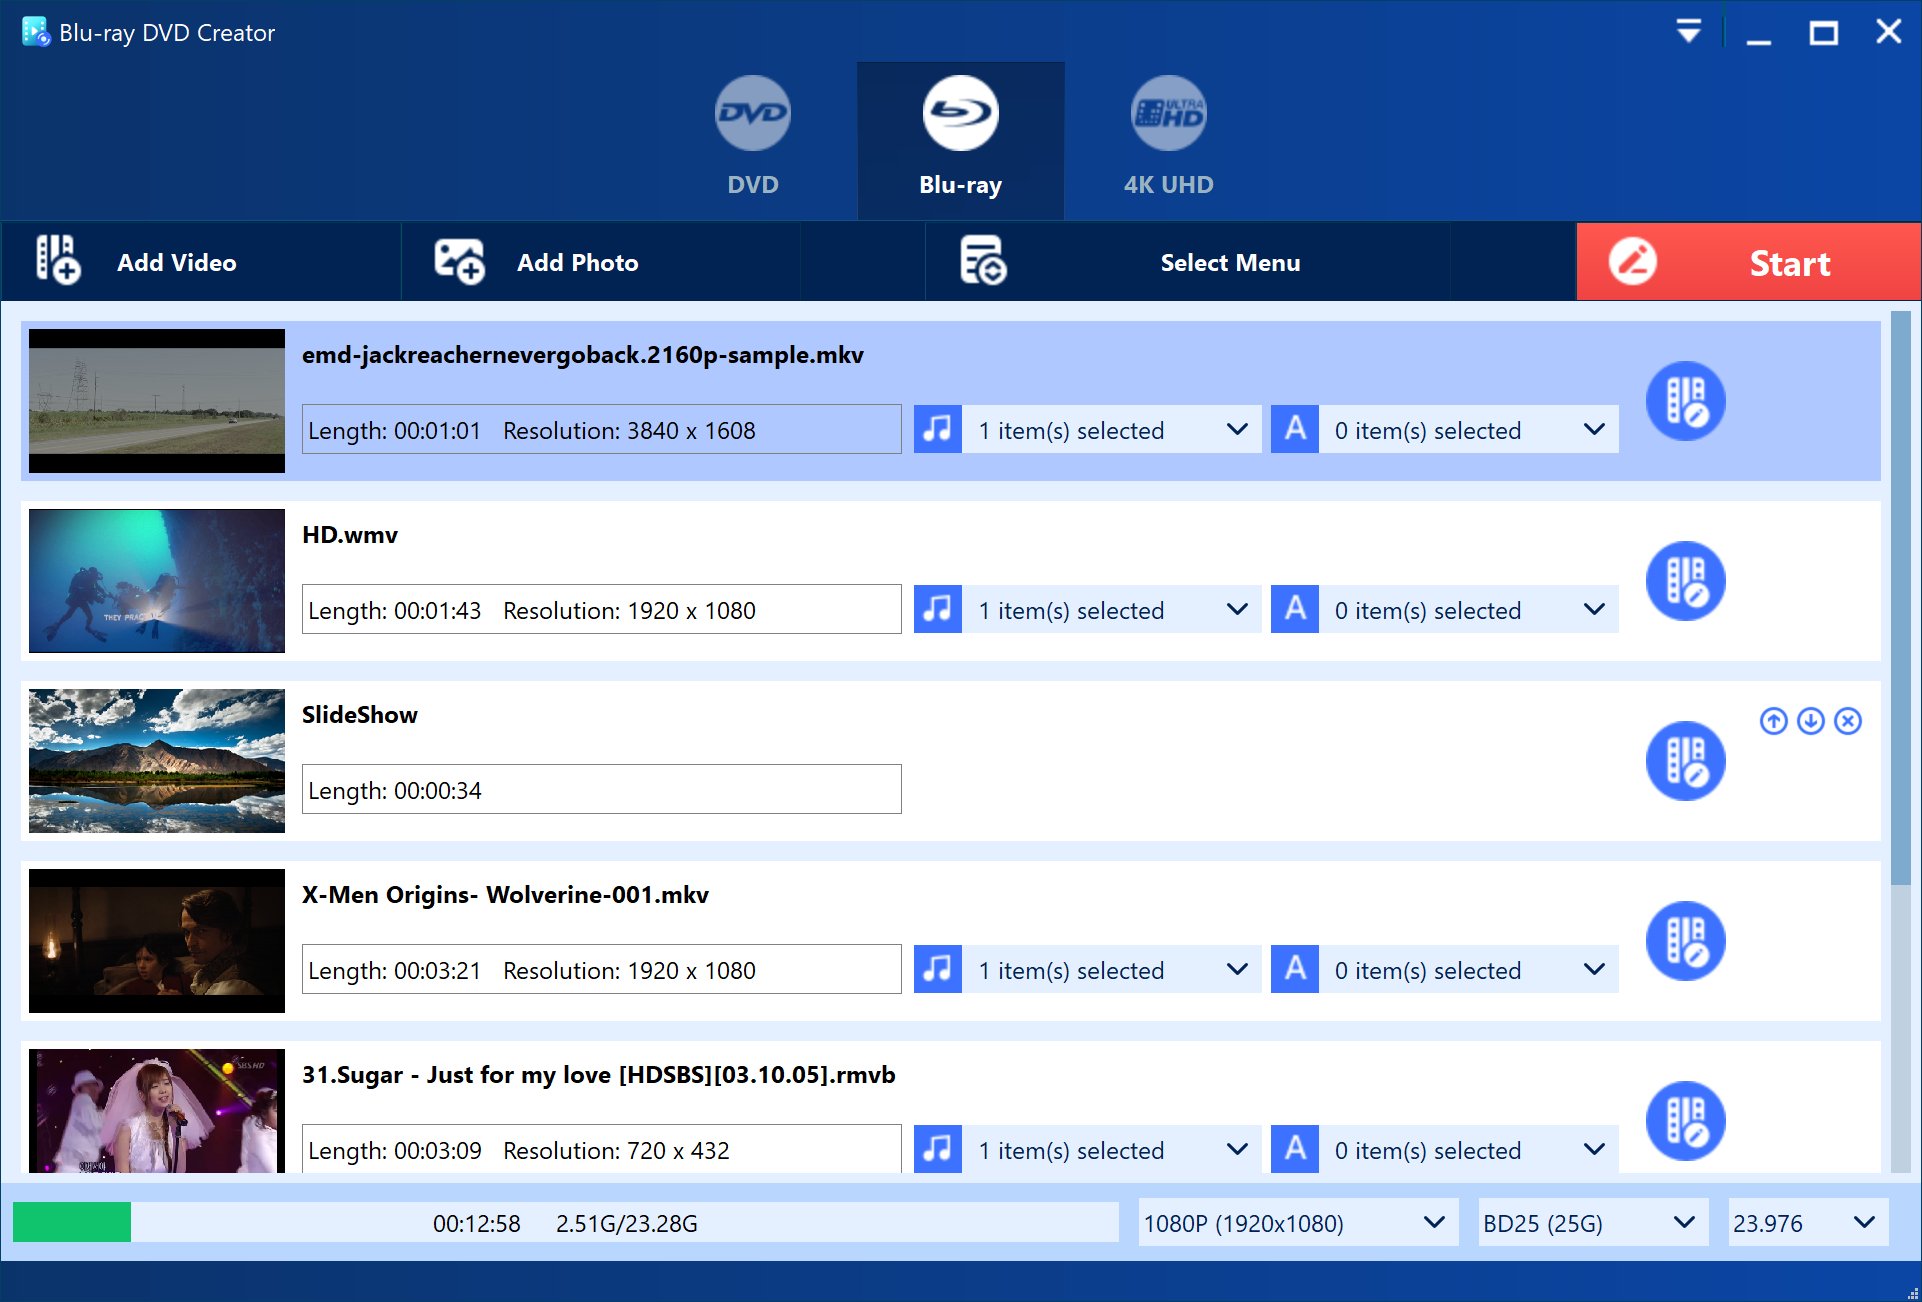This screenshot has height=1302, width=1922.
Task: Click the disc capacity progress bar
Action: coord(565,1222)
